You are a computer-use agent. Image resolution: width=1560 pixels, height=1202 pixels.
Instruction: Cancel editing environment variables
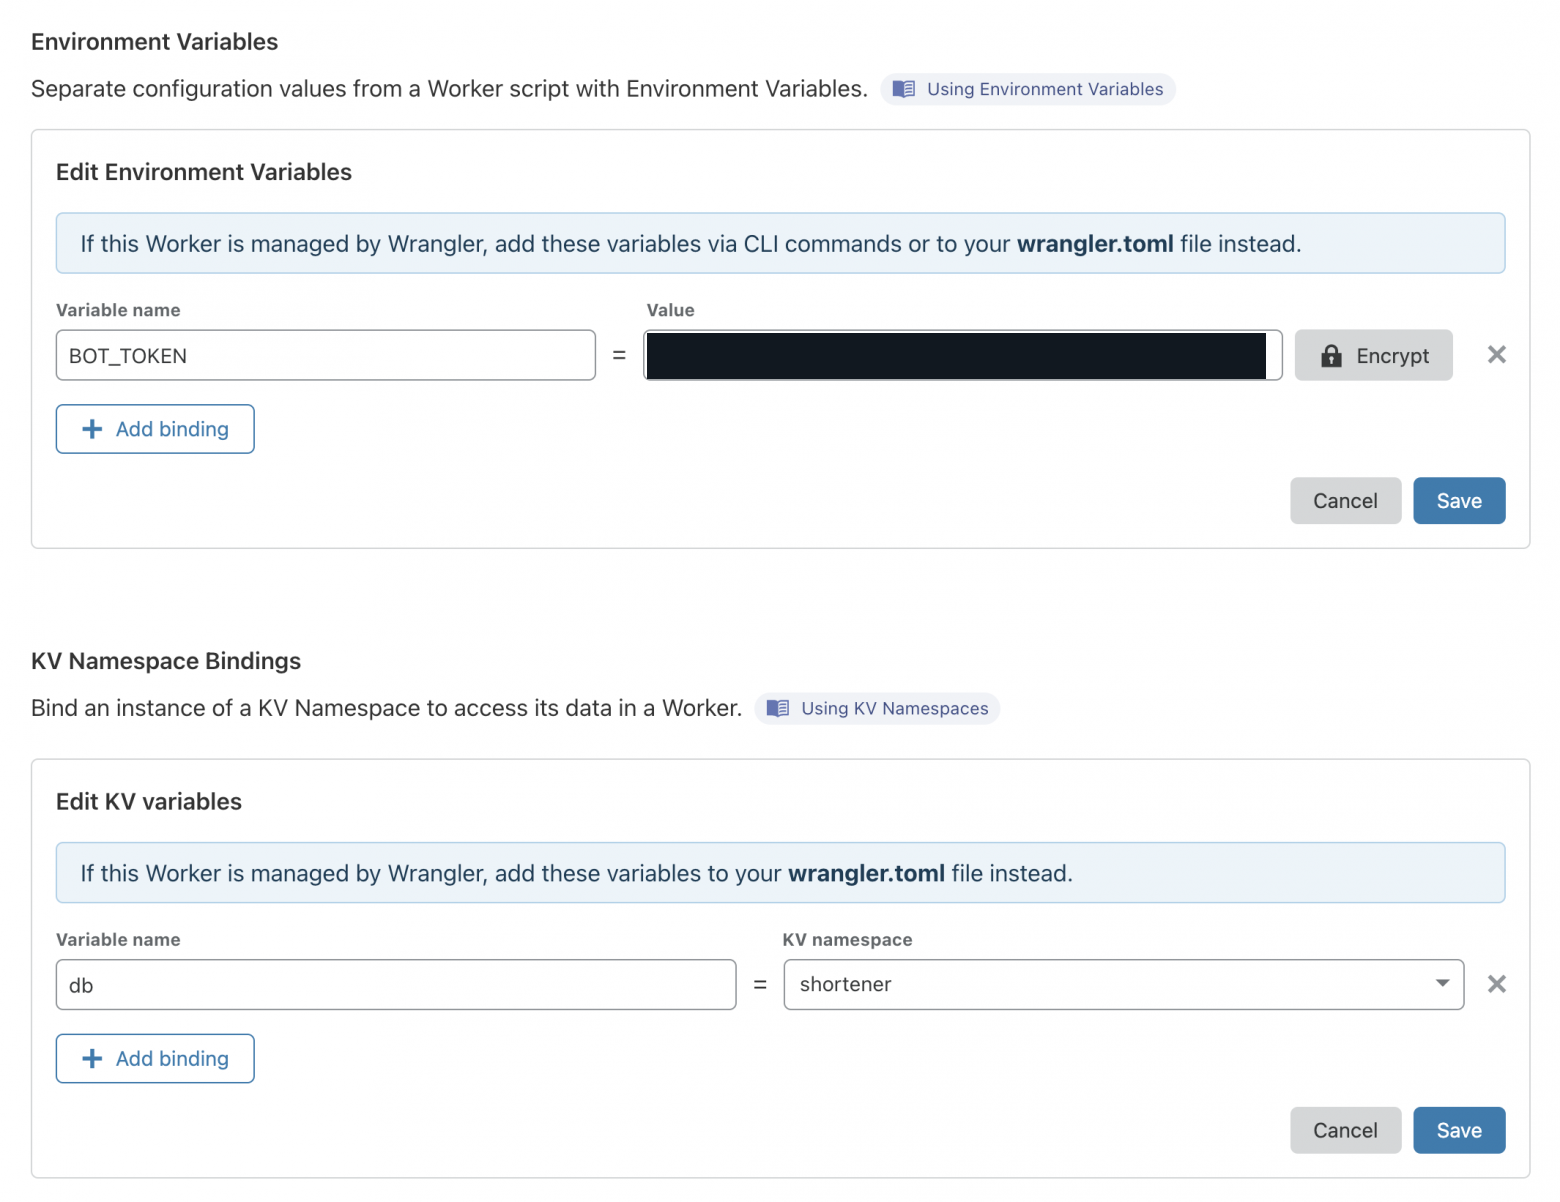(x=1345, y=501)
